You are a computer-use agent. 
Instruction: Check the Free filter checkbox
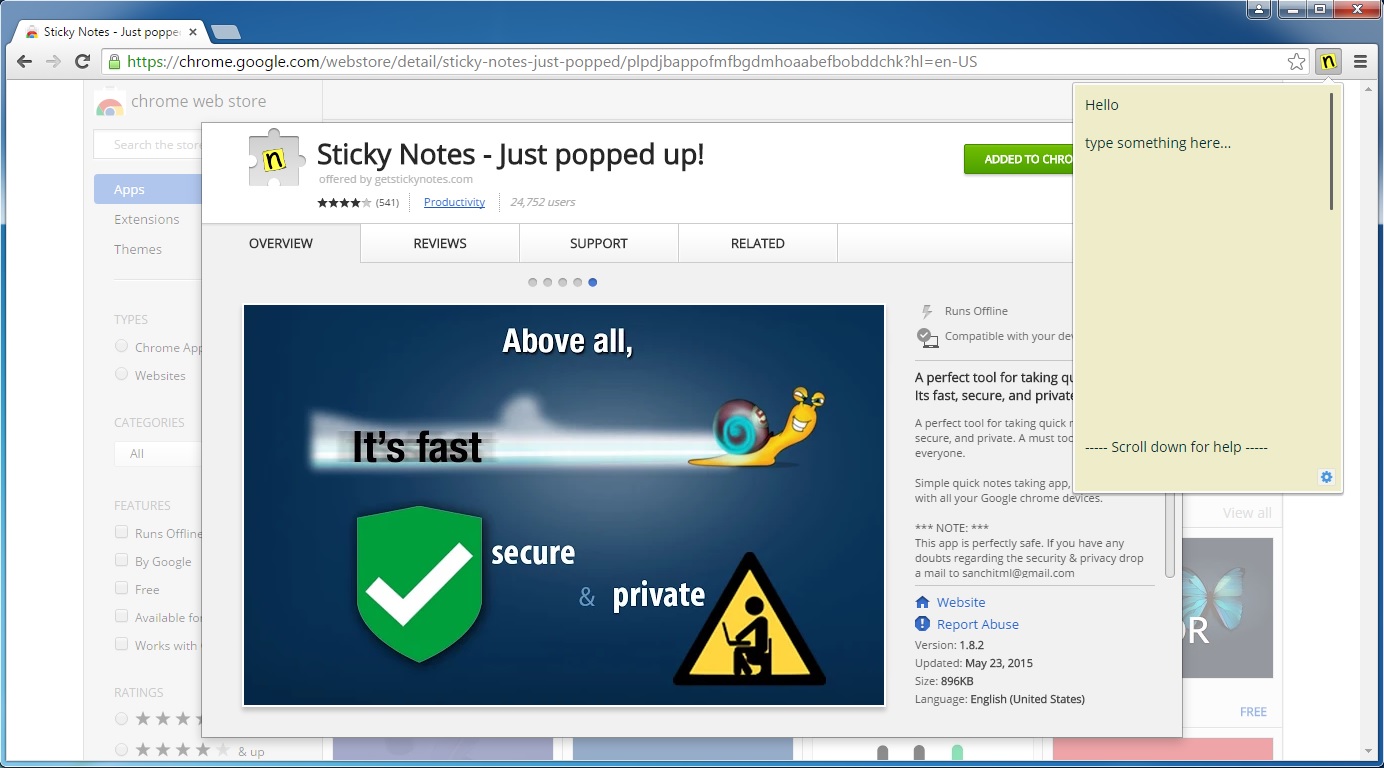point(121,589)
